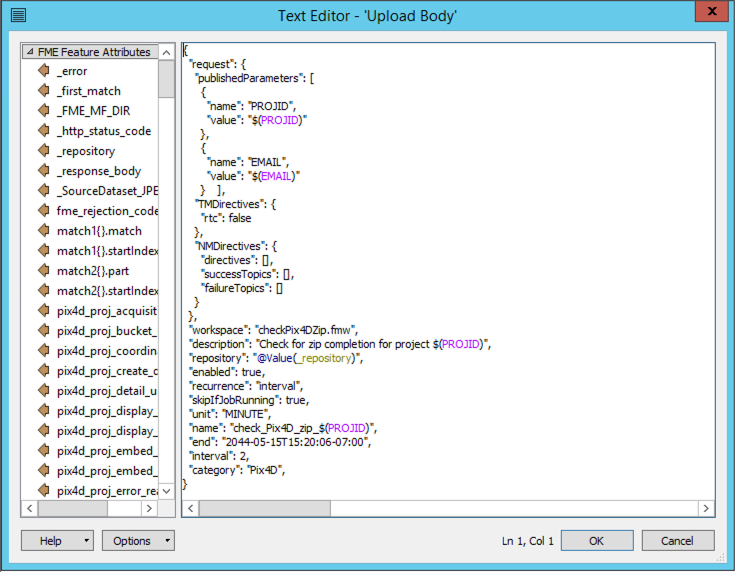Click the icon beside _repository attribute
Screen dimensions: 735x572
click(x=44, y=151)
